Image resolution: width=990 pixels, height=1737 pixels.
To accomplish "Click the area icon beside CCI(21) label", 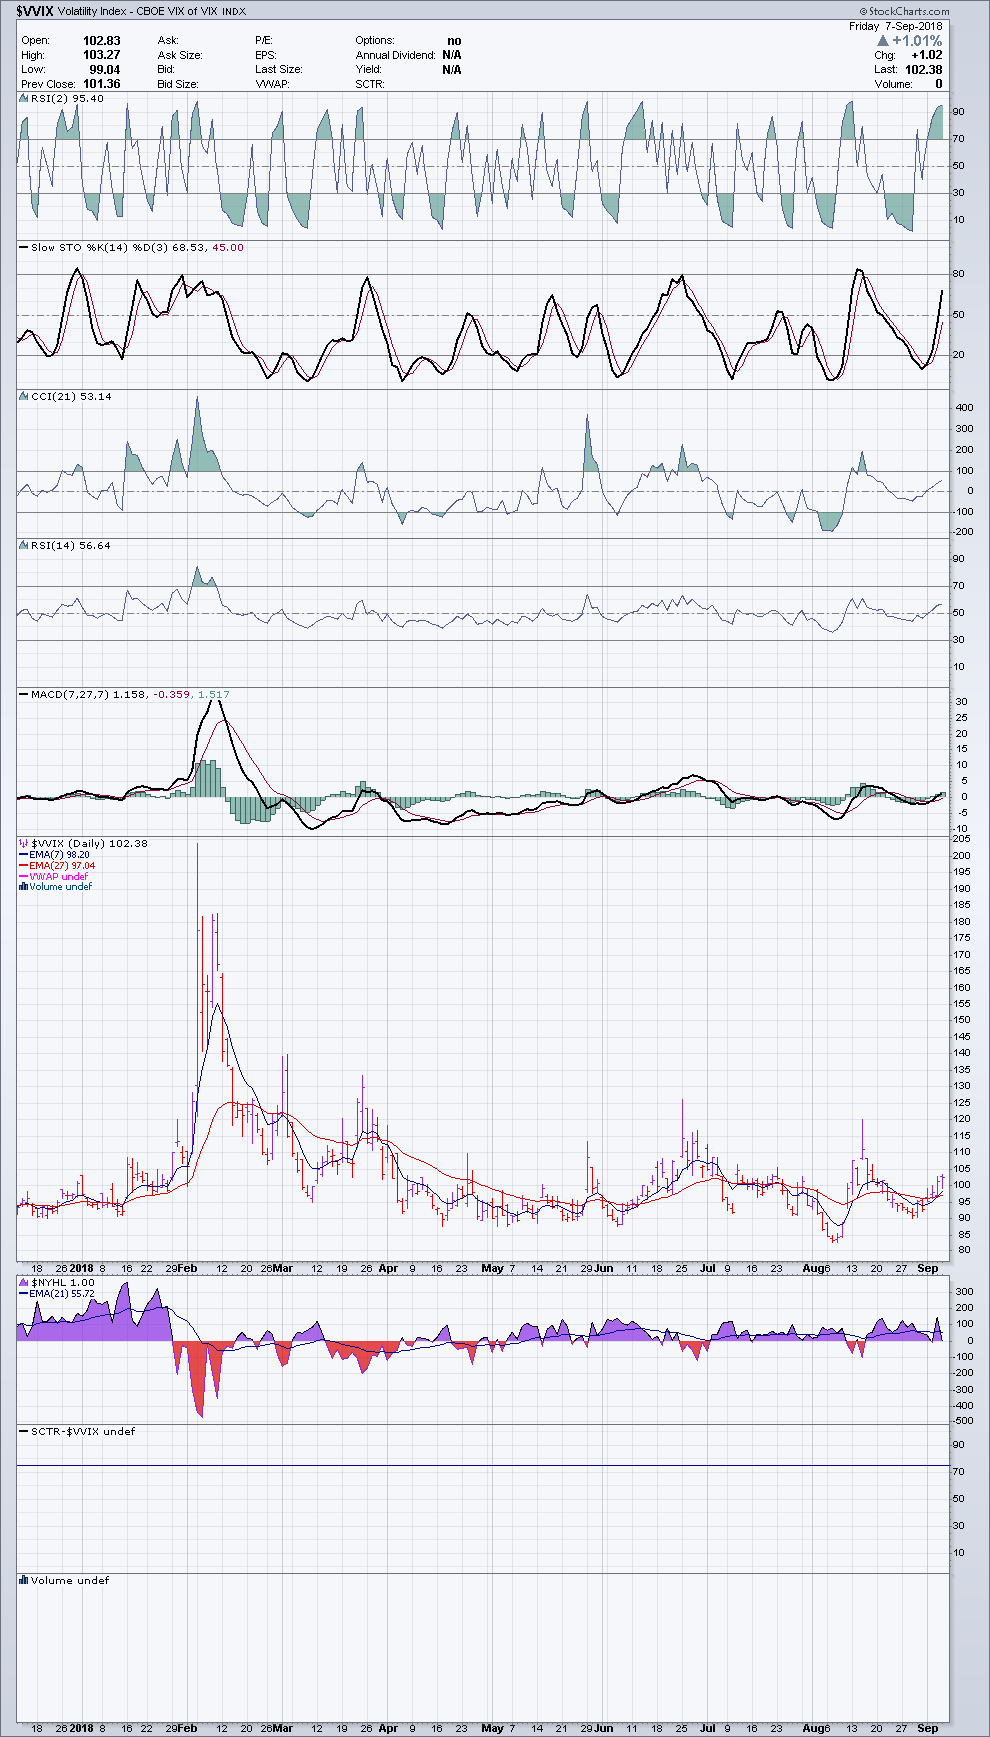I will [24, 397].
